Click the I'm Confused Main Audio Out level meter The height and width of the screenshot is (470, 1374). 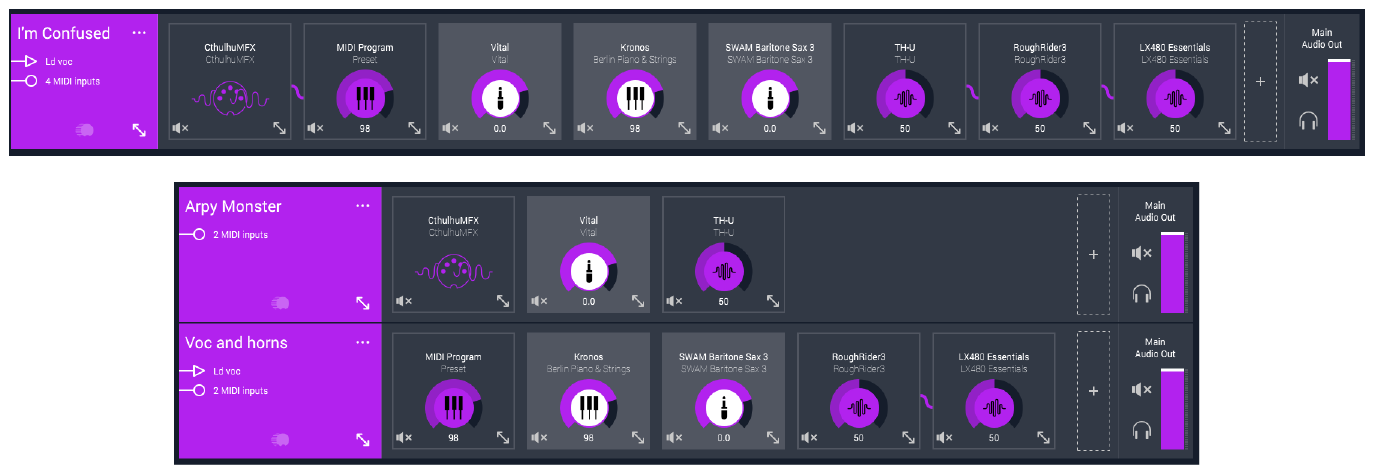(1339, 100)
